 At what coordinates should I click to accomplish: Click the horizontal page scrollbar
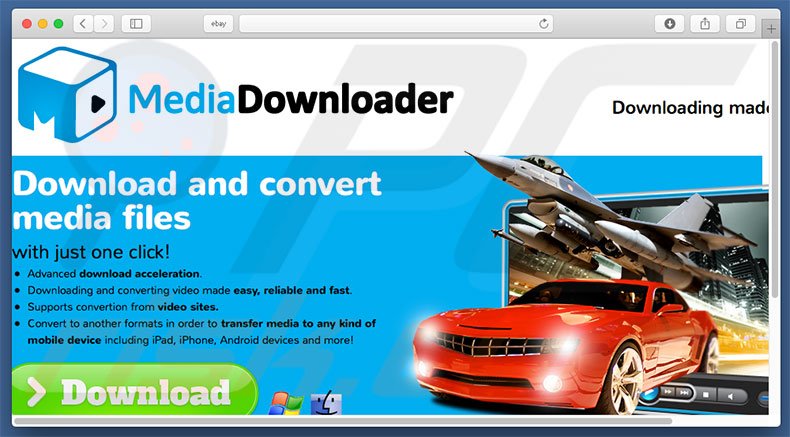click(343, 421)
